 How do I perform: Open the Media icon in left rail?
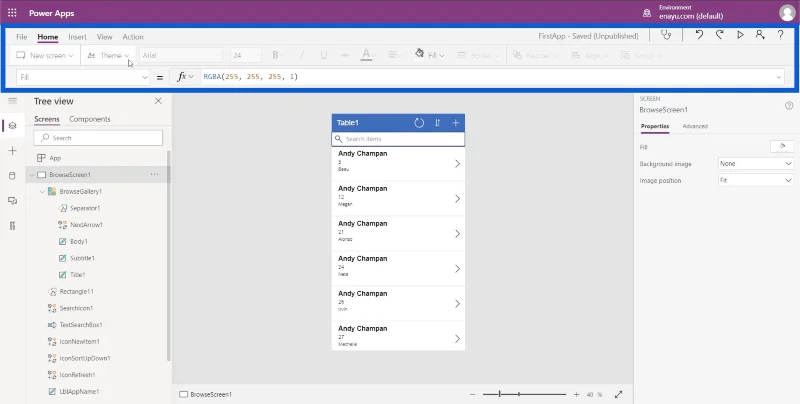[x=13, y=201]
